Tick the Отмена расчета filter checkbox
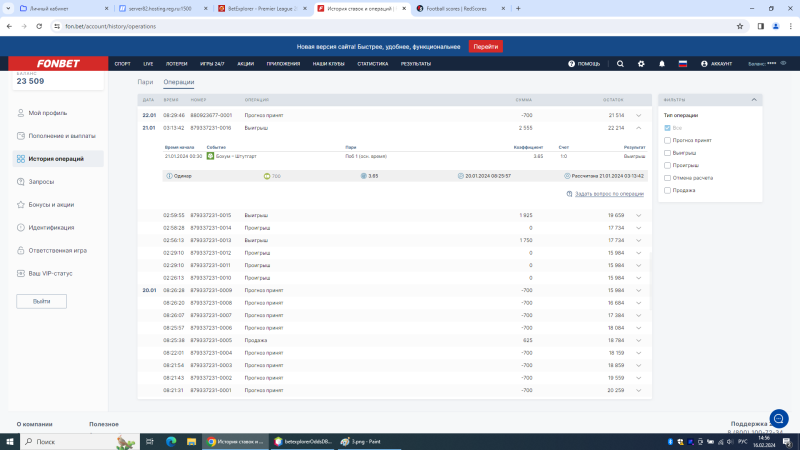800x450 pixels. click(668, 177)
